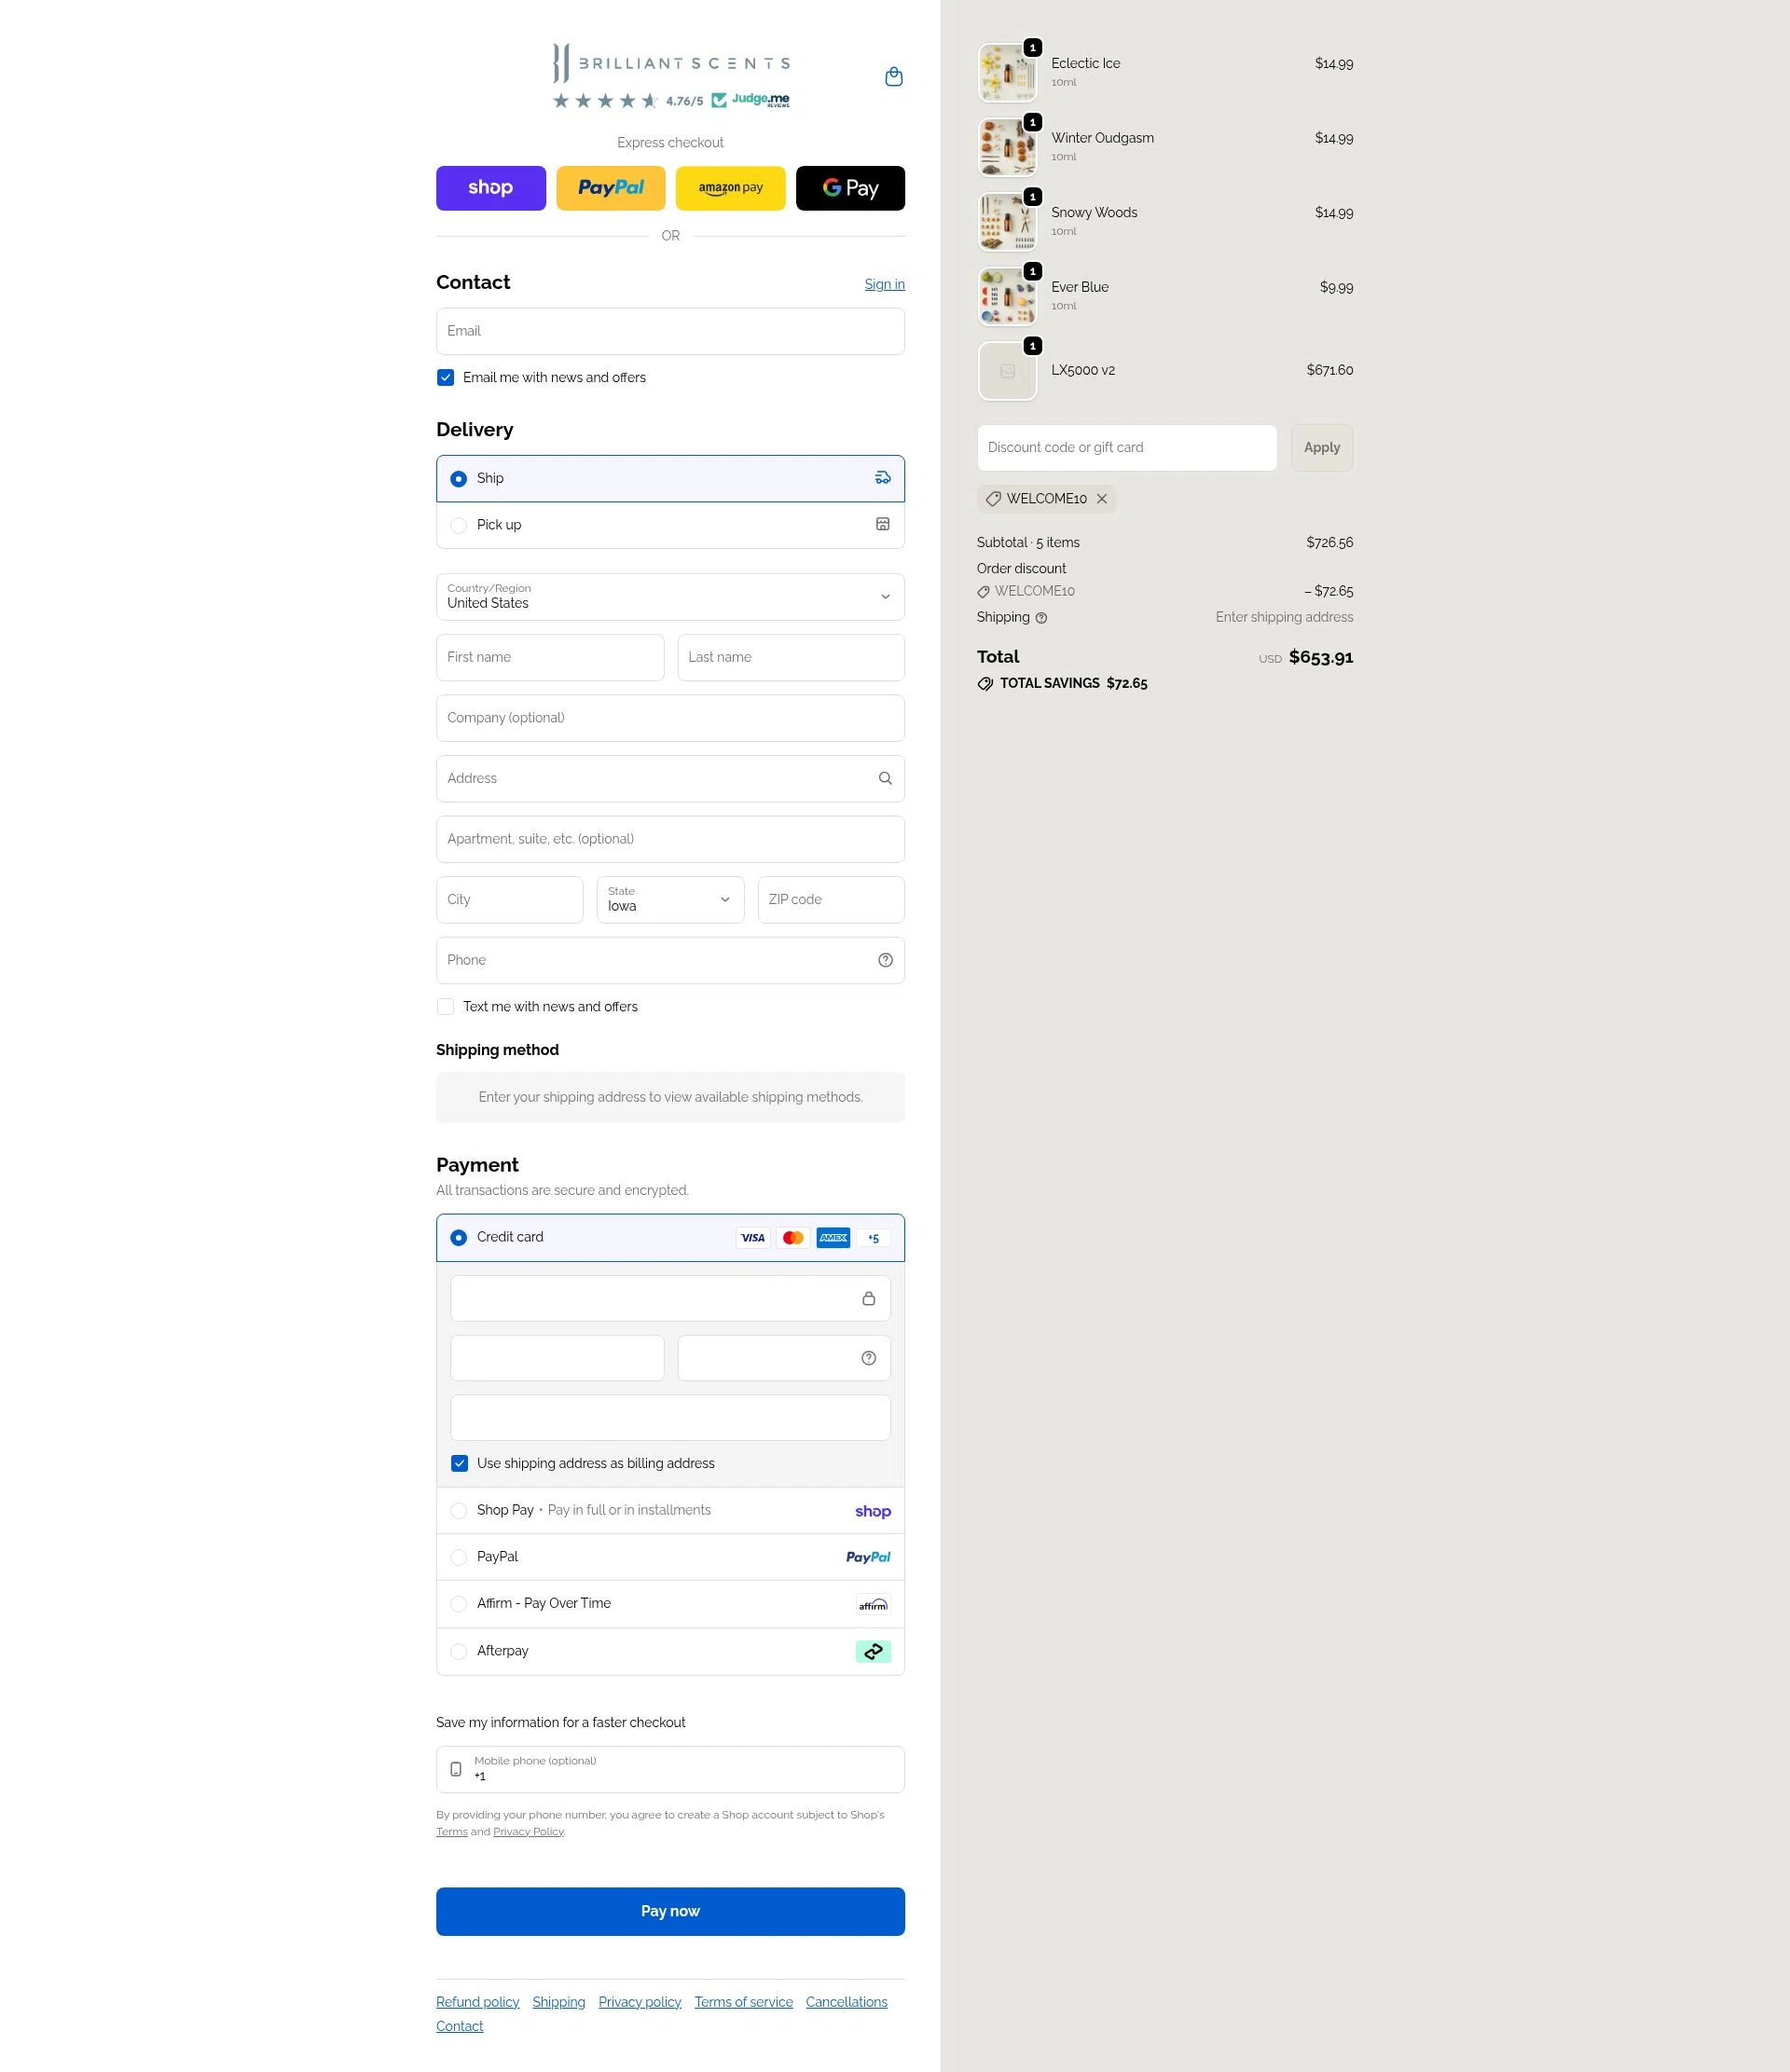Pay with the Amazon Pay express button
Screen dimensions: 1790x2072
coord(730,188)
